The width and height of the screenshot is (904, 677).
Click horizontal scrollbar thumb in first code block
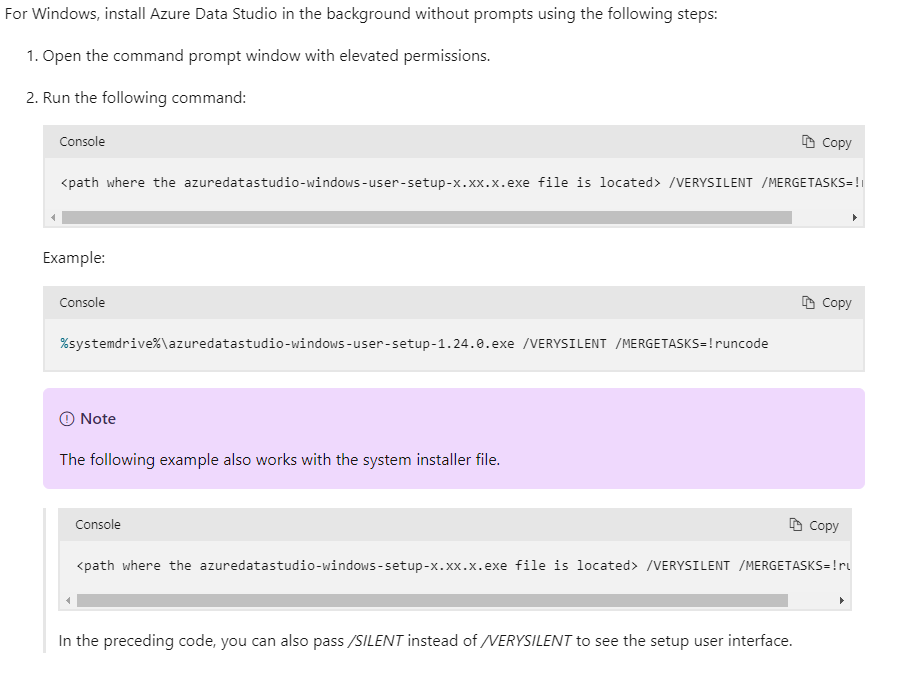point(426,217)
